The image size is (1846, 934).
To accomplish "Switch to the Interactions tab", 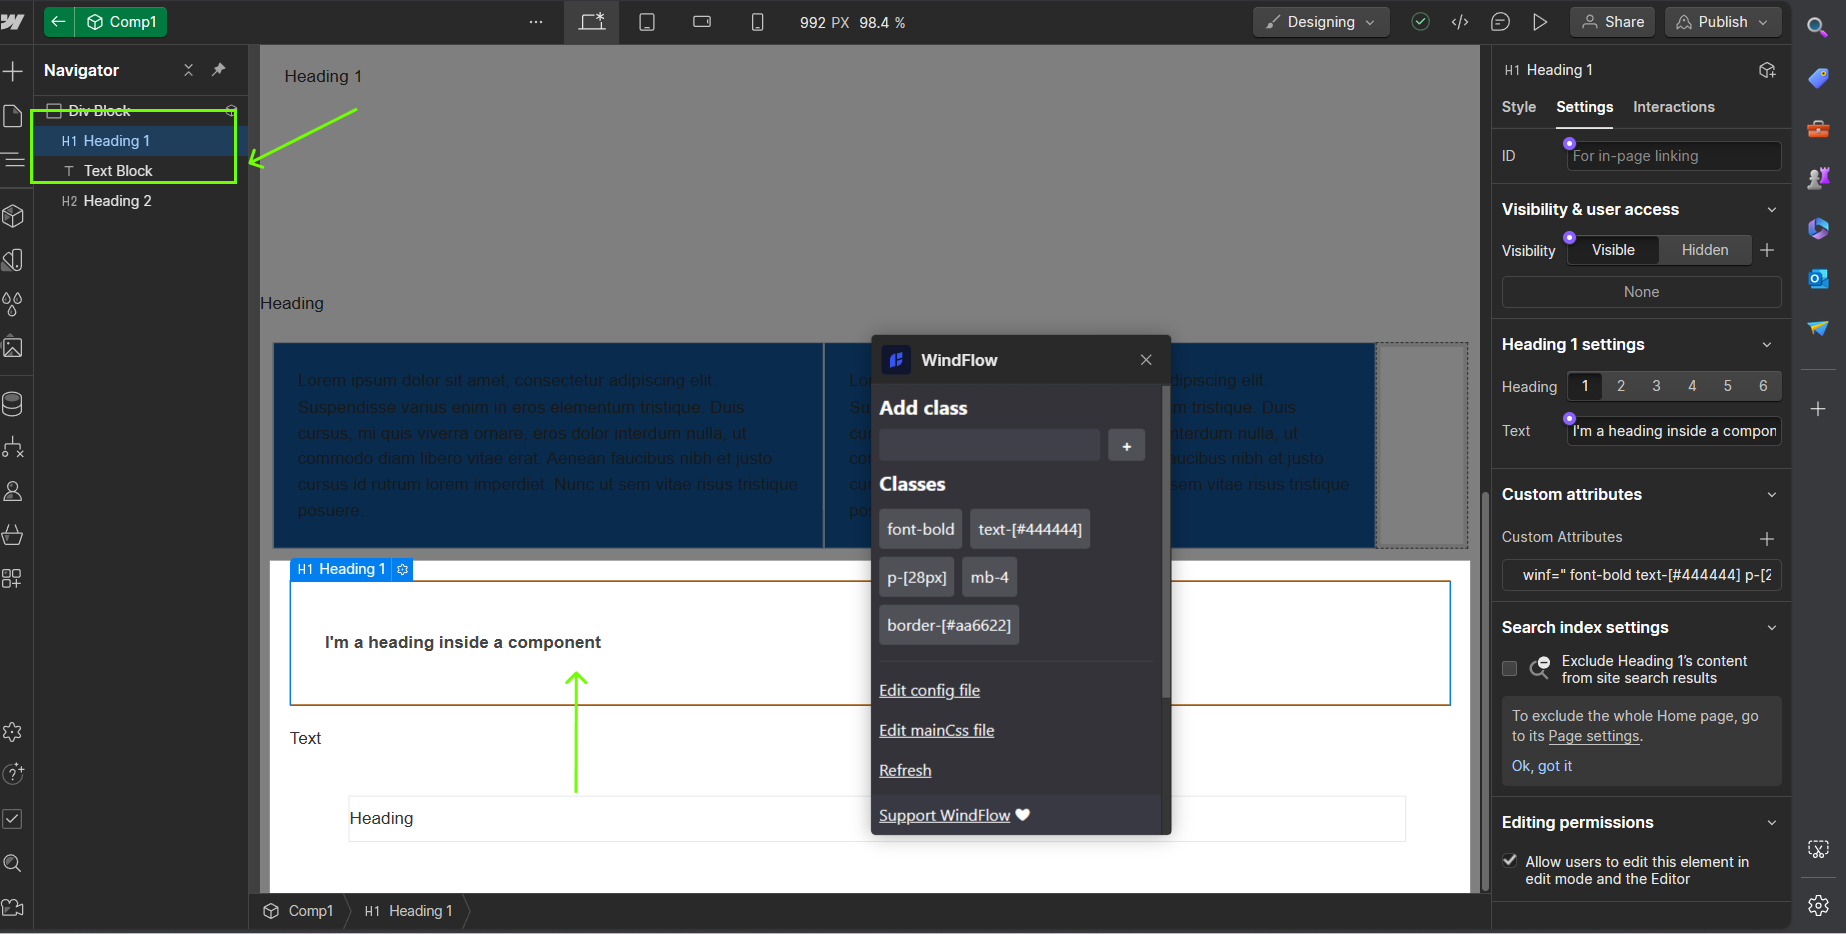I will pyautogui.click(x=1673, y=107).
